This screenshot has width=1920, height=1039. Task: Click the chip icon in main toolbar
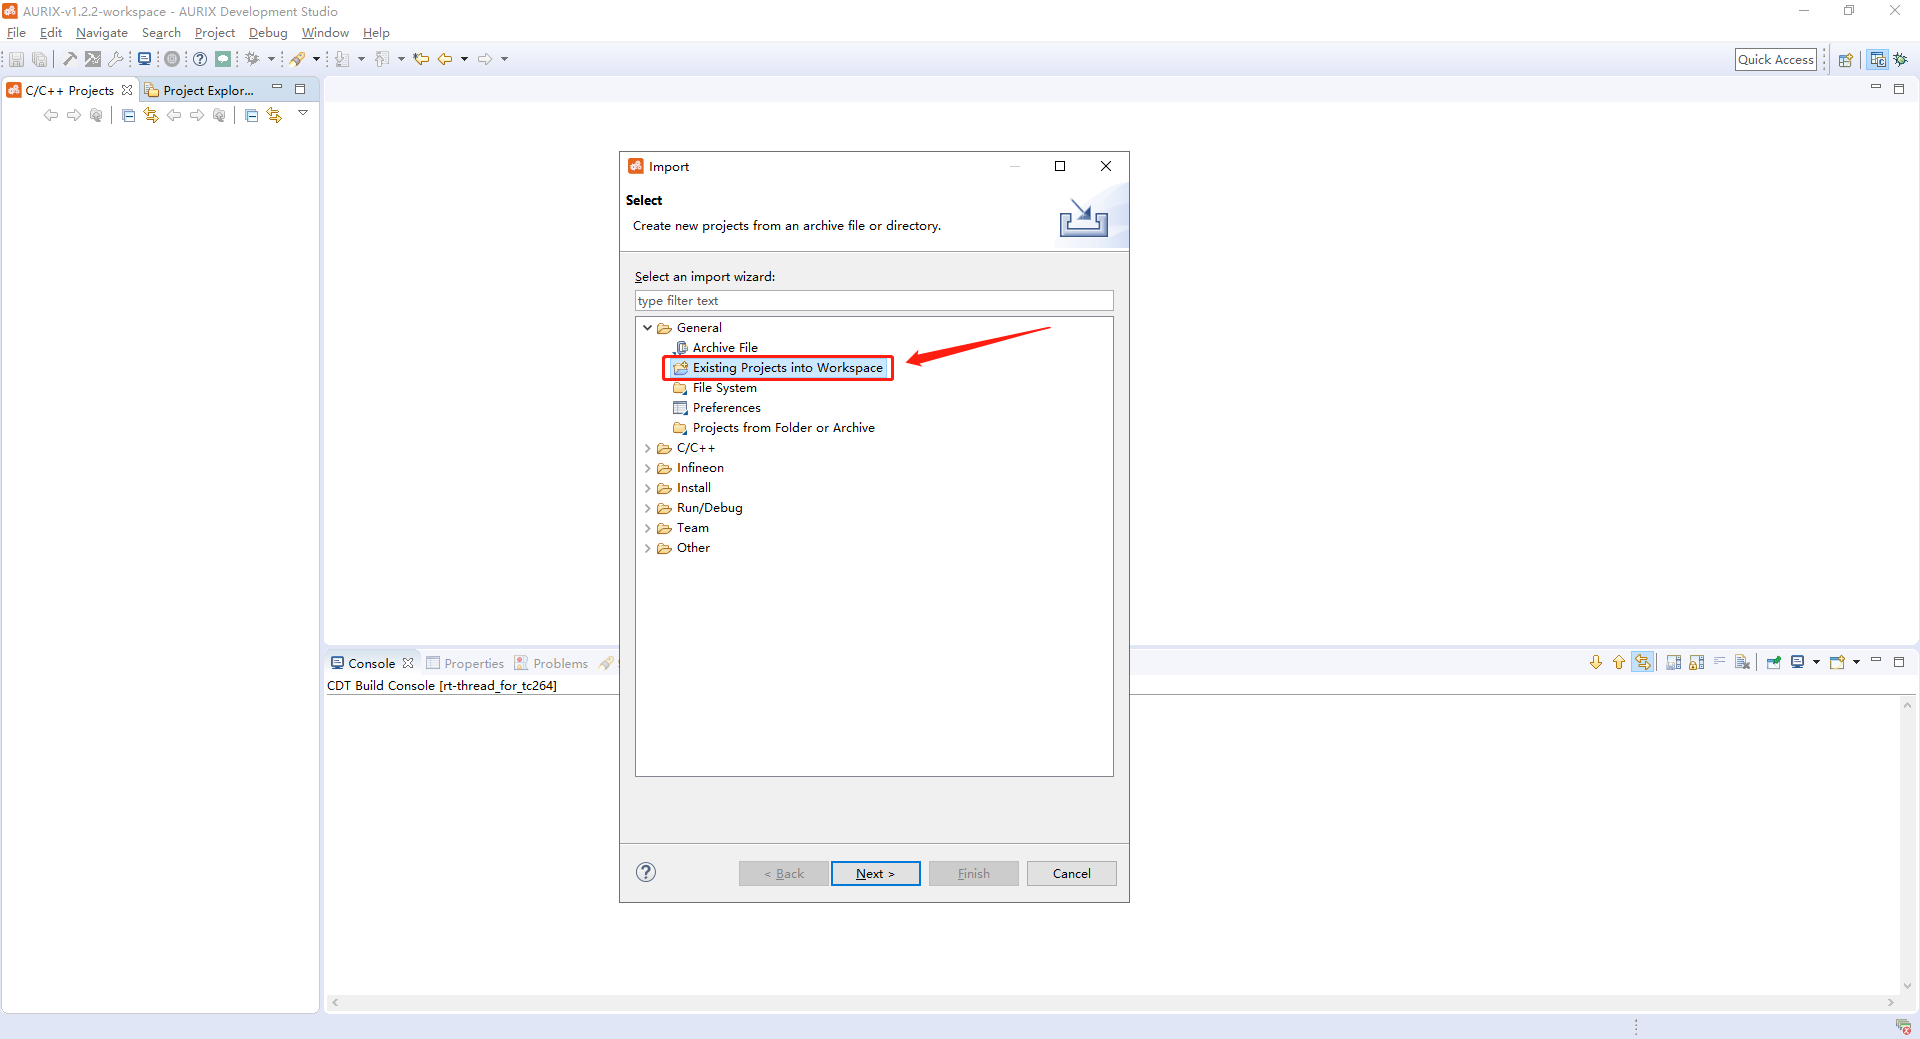[x=172, y=59]
